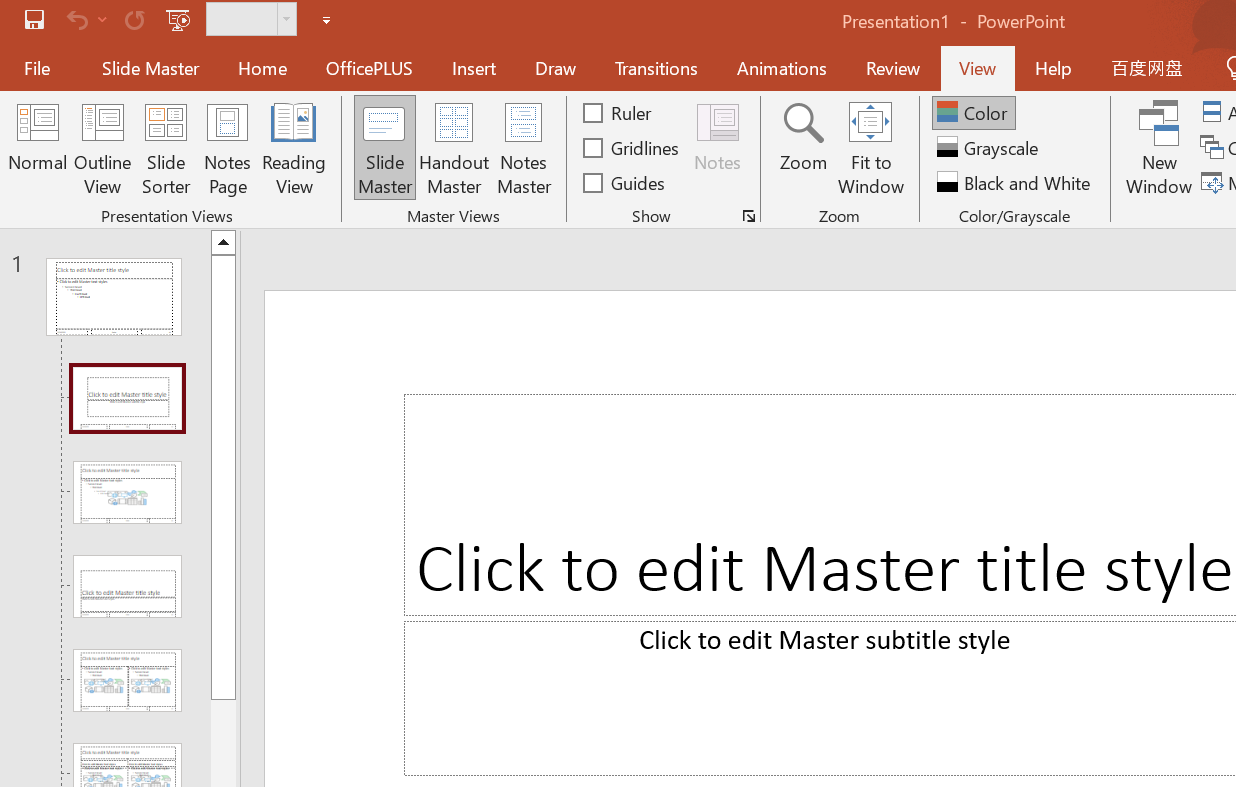Screen dimensions: 1236x787
Task: Select the first slide thumbnail
Action: click(113, 297)
